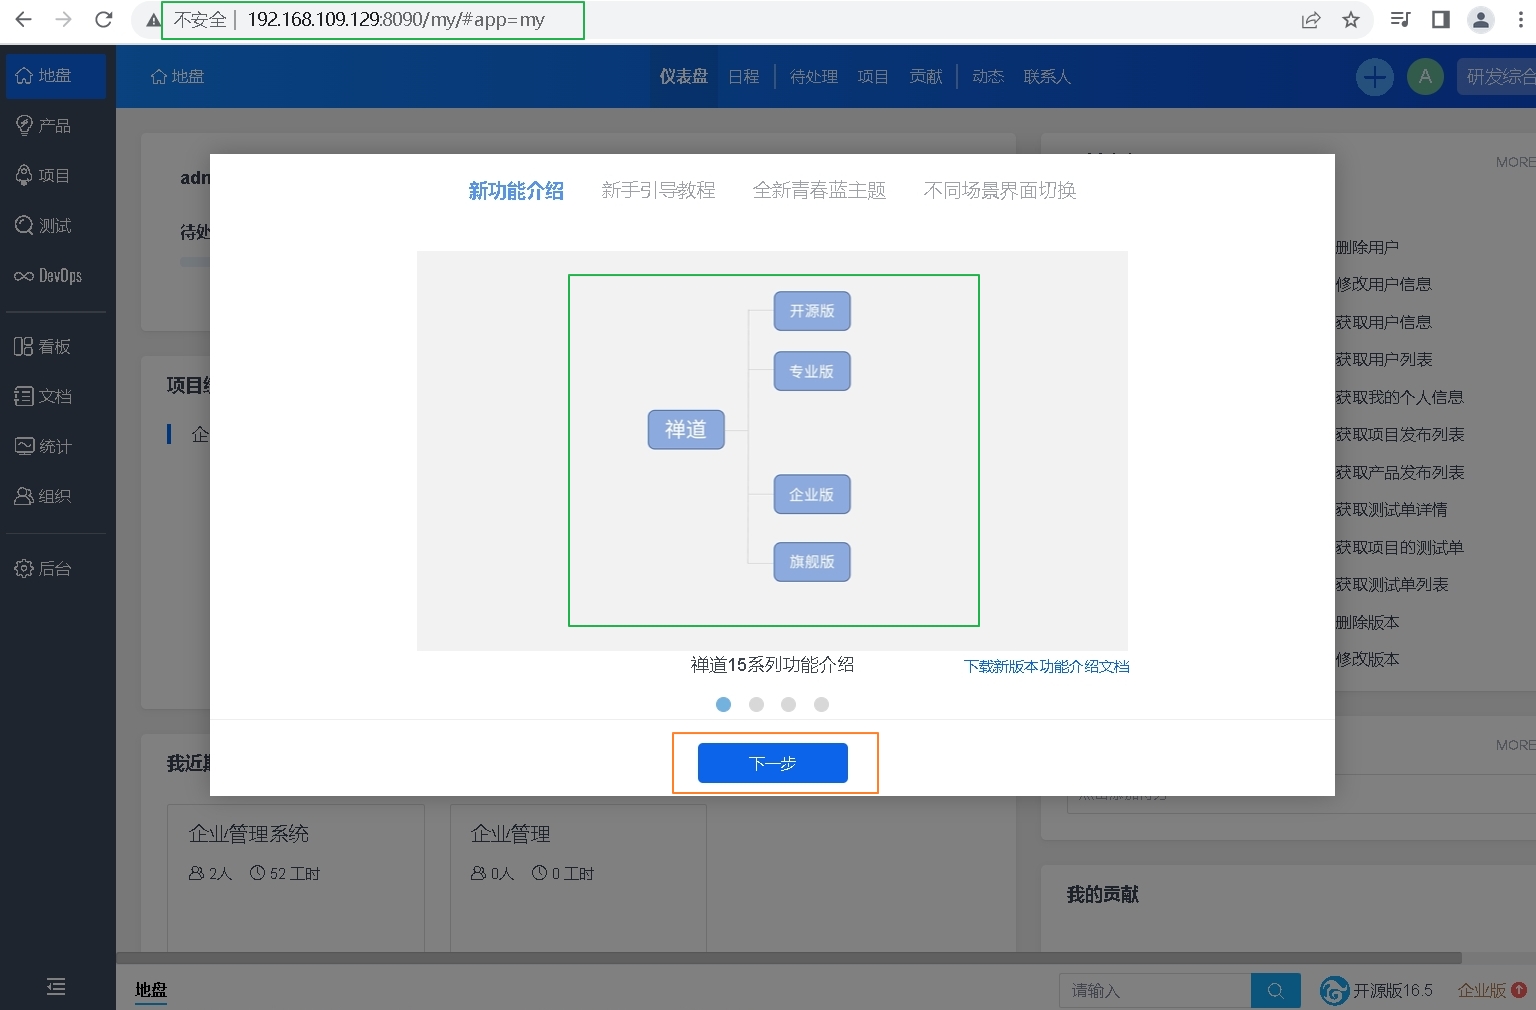The width and height of the screenshot is (1536, 1010).
Task: Click the browser address bar URL
Action: (x=396, y=20)
